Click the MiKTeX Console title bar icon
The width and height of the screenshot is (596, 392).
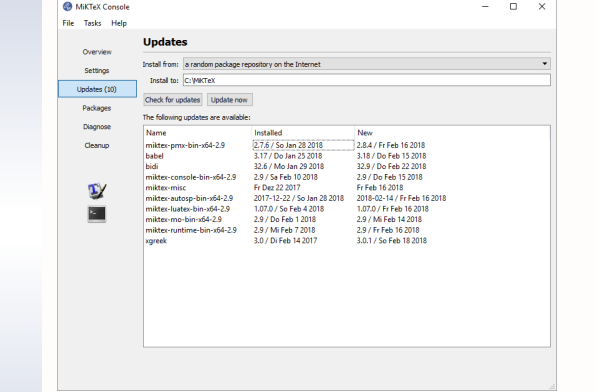[x=67, y=6]
